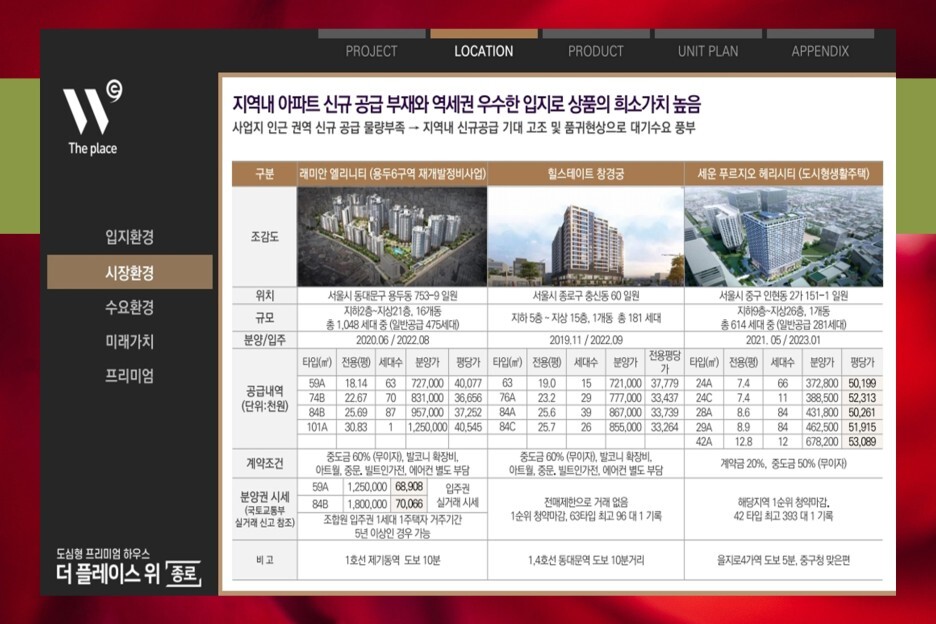Click the 분양권 시세 row label

(x=264, y=509)
